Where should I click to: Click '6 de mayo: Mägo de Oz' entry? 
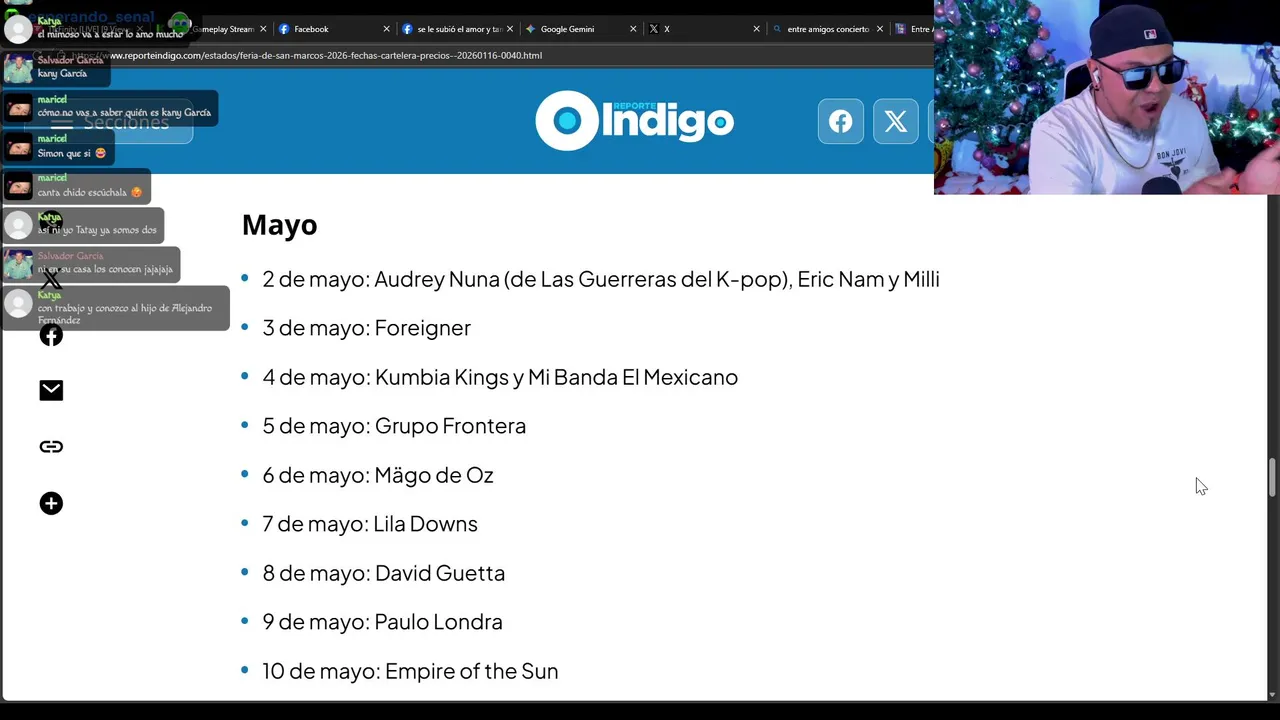378,475
